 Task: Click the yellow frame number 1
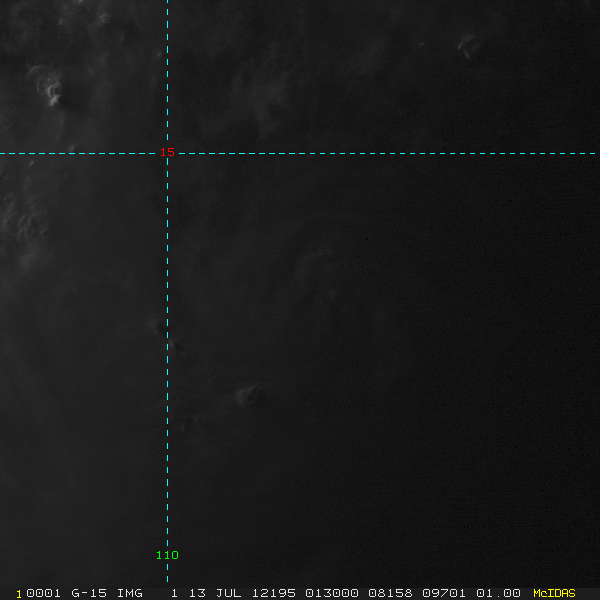click(x=19, y=594)
